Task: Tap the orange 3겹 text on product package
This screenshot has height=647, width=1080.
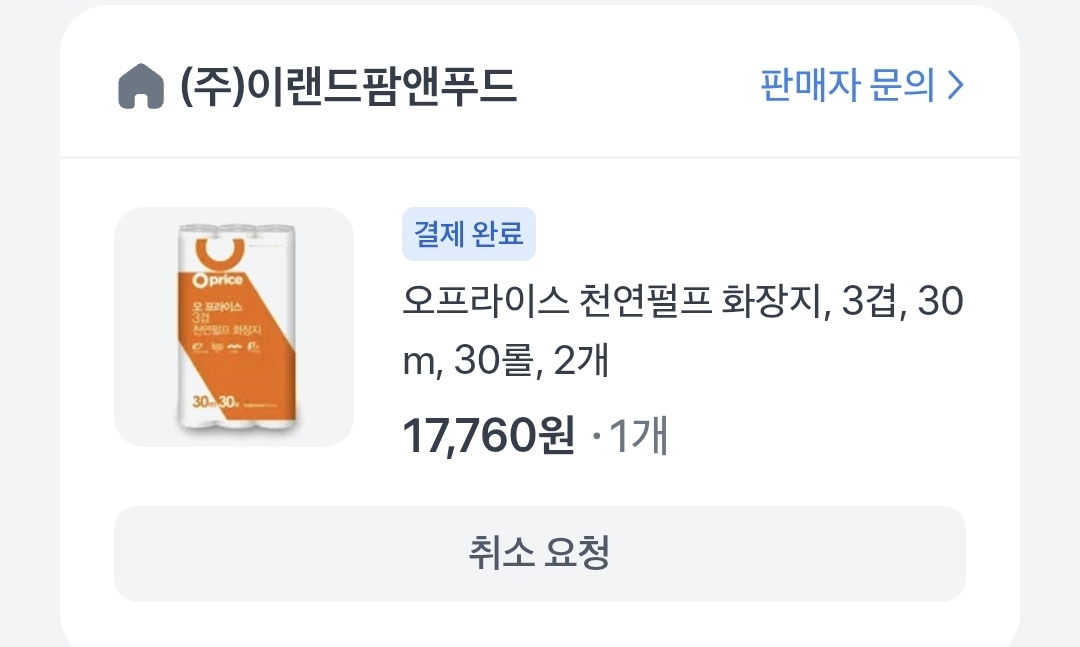Action: coord(201,318)
